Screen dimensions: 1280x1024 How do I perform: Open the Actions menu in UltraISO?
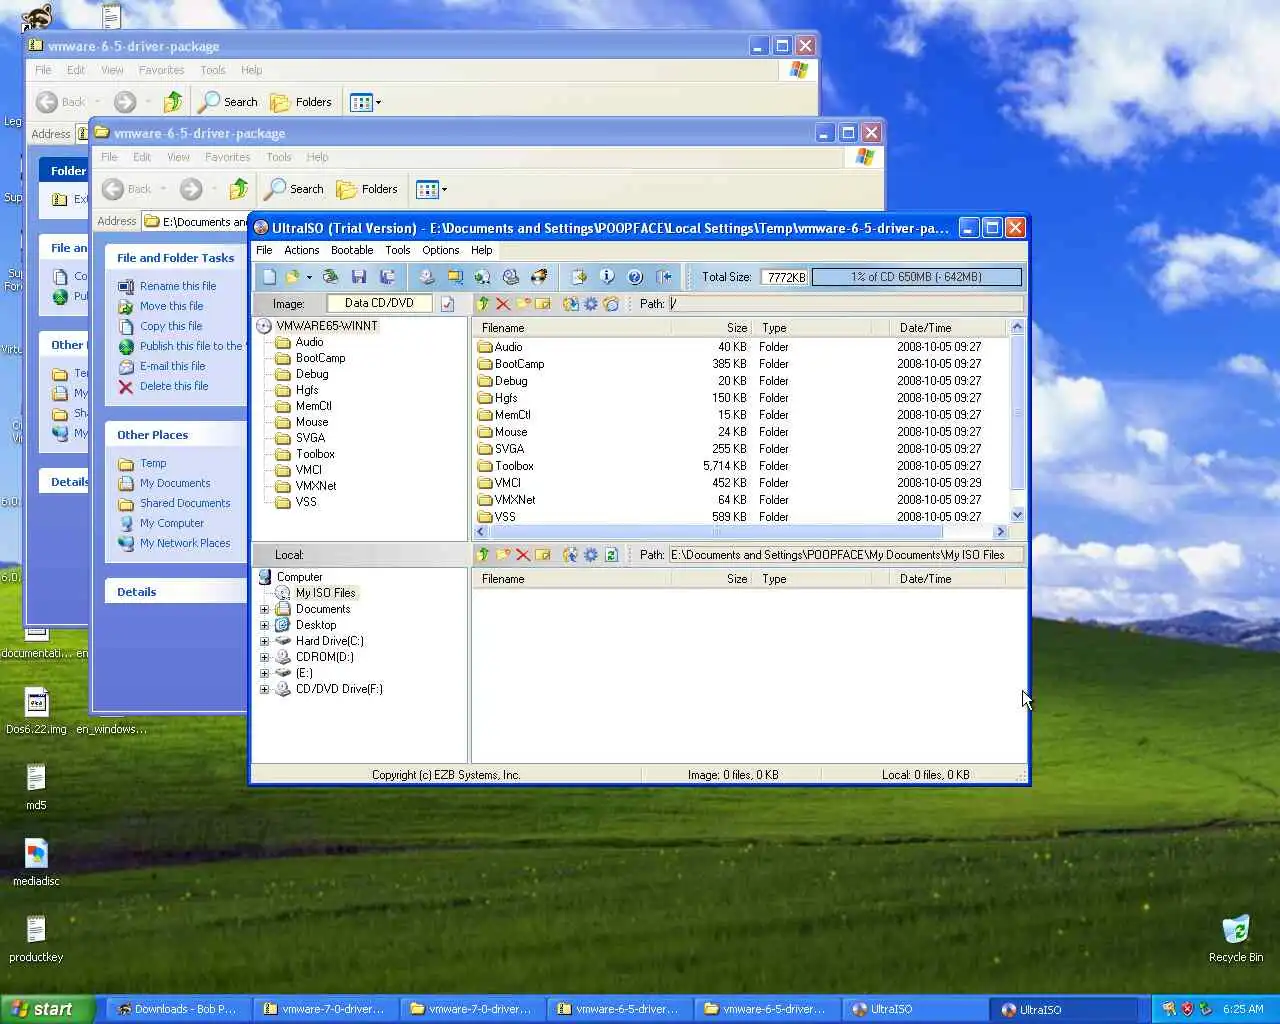[x=301, y=250]
